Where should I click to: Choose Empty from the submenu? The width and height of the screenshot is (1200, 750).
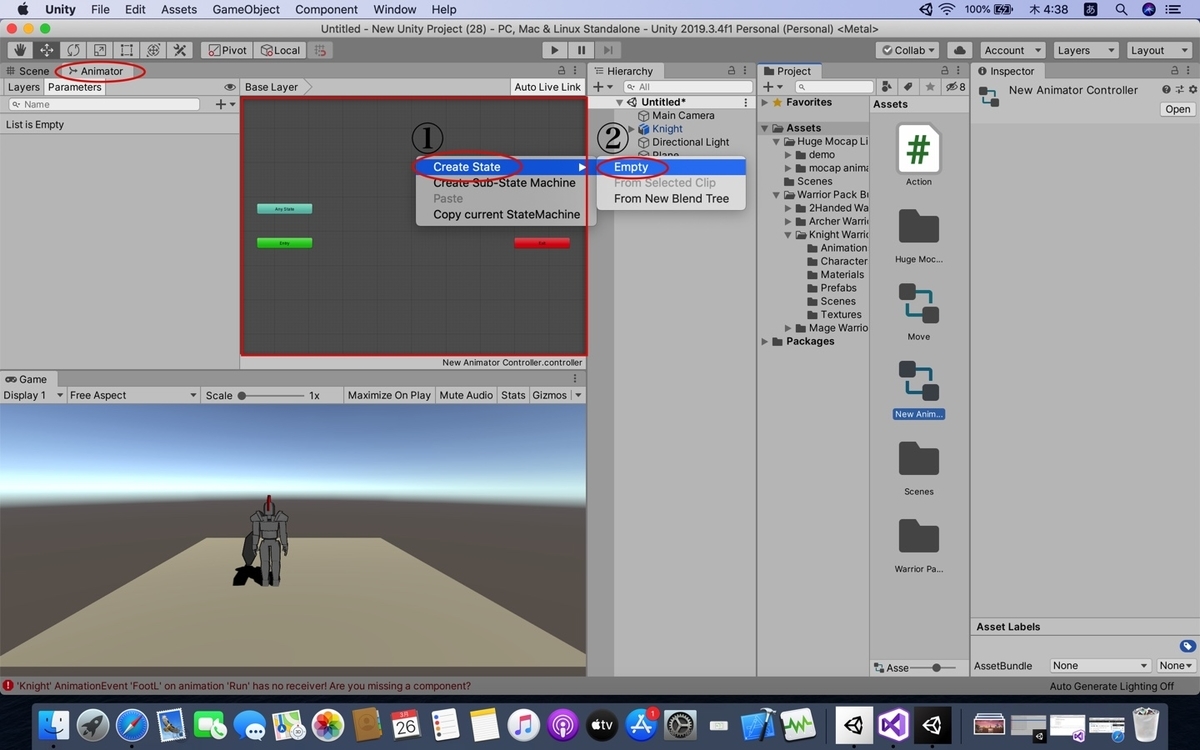tap(671, 167)
